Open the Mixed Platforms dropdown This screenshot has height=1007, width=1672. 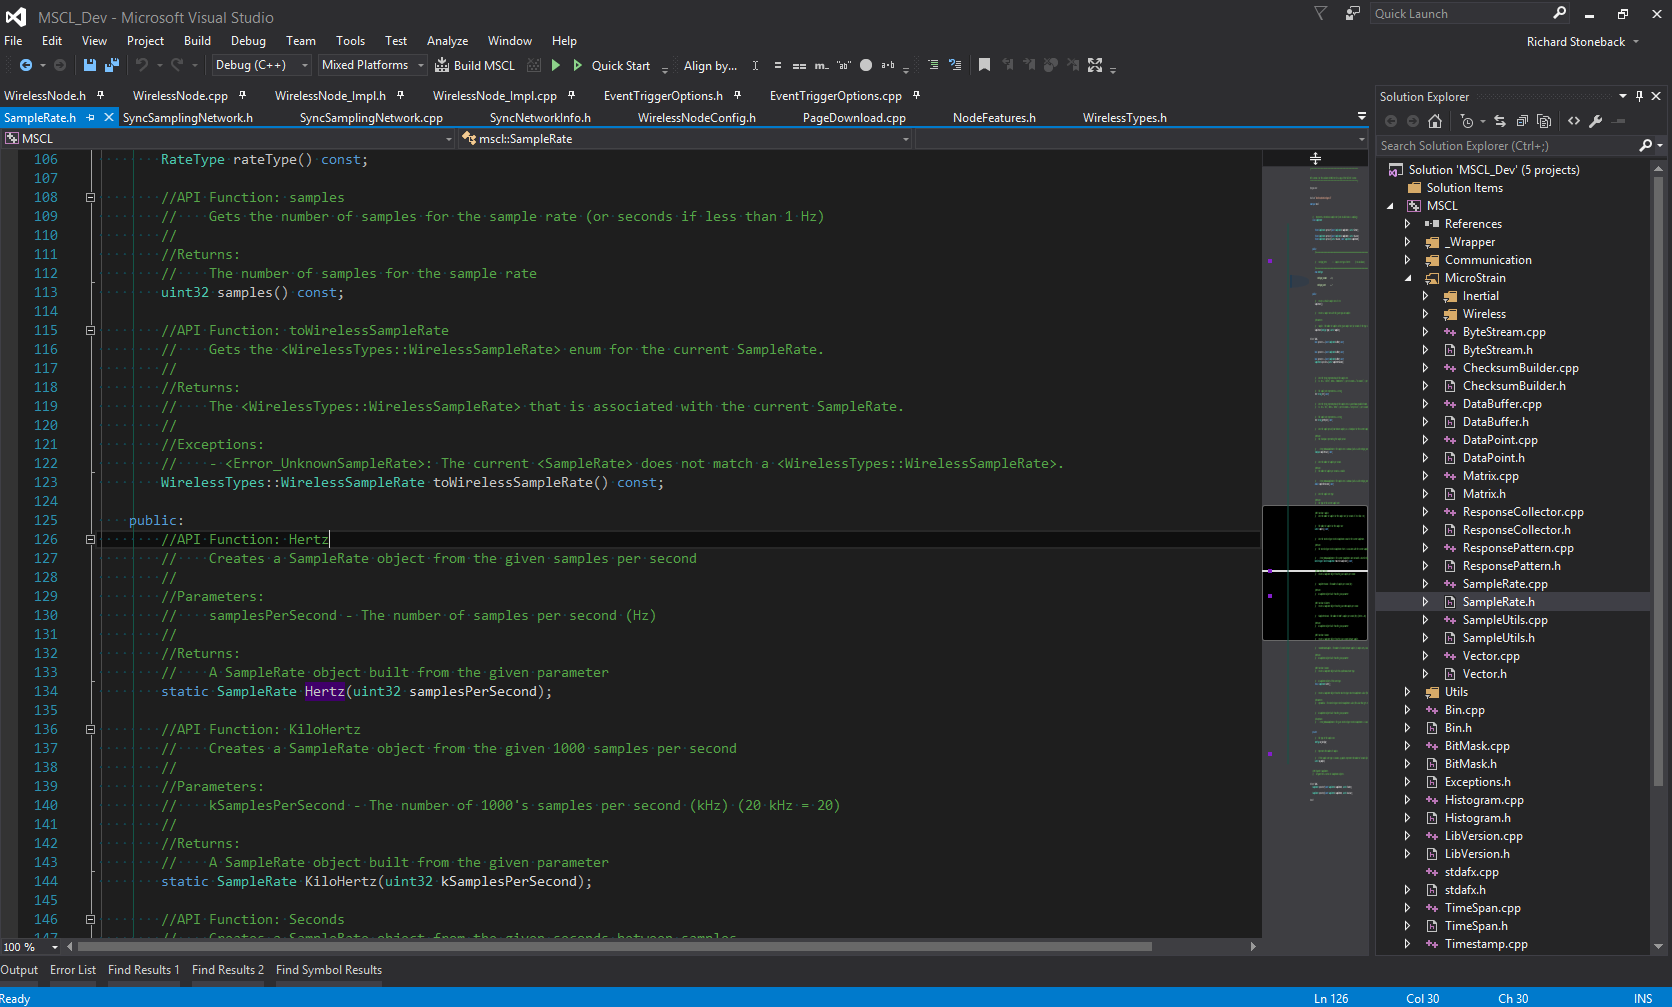tap(372, 65)
